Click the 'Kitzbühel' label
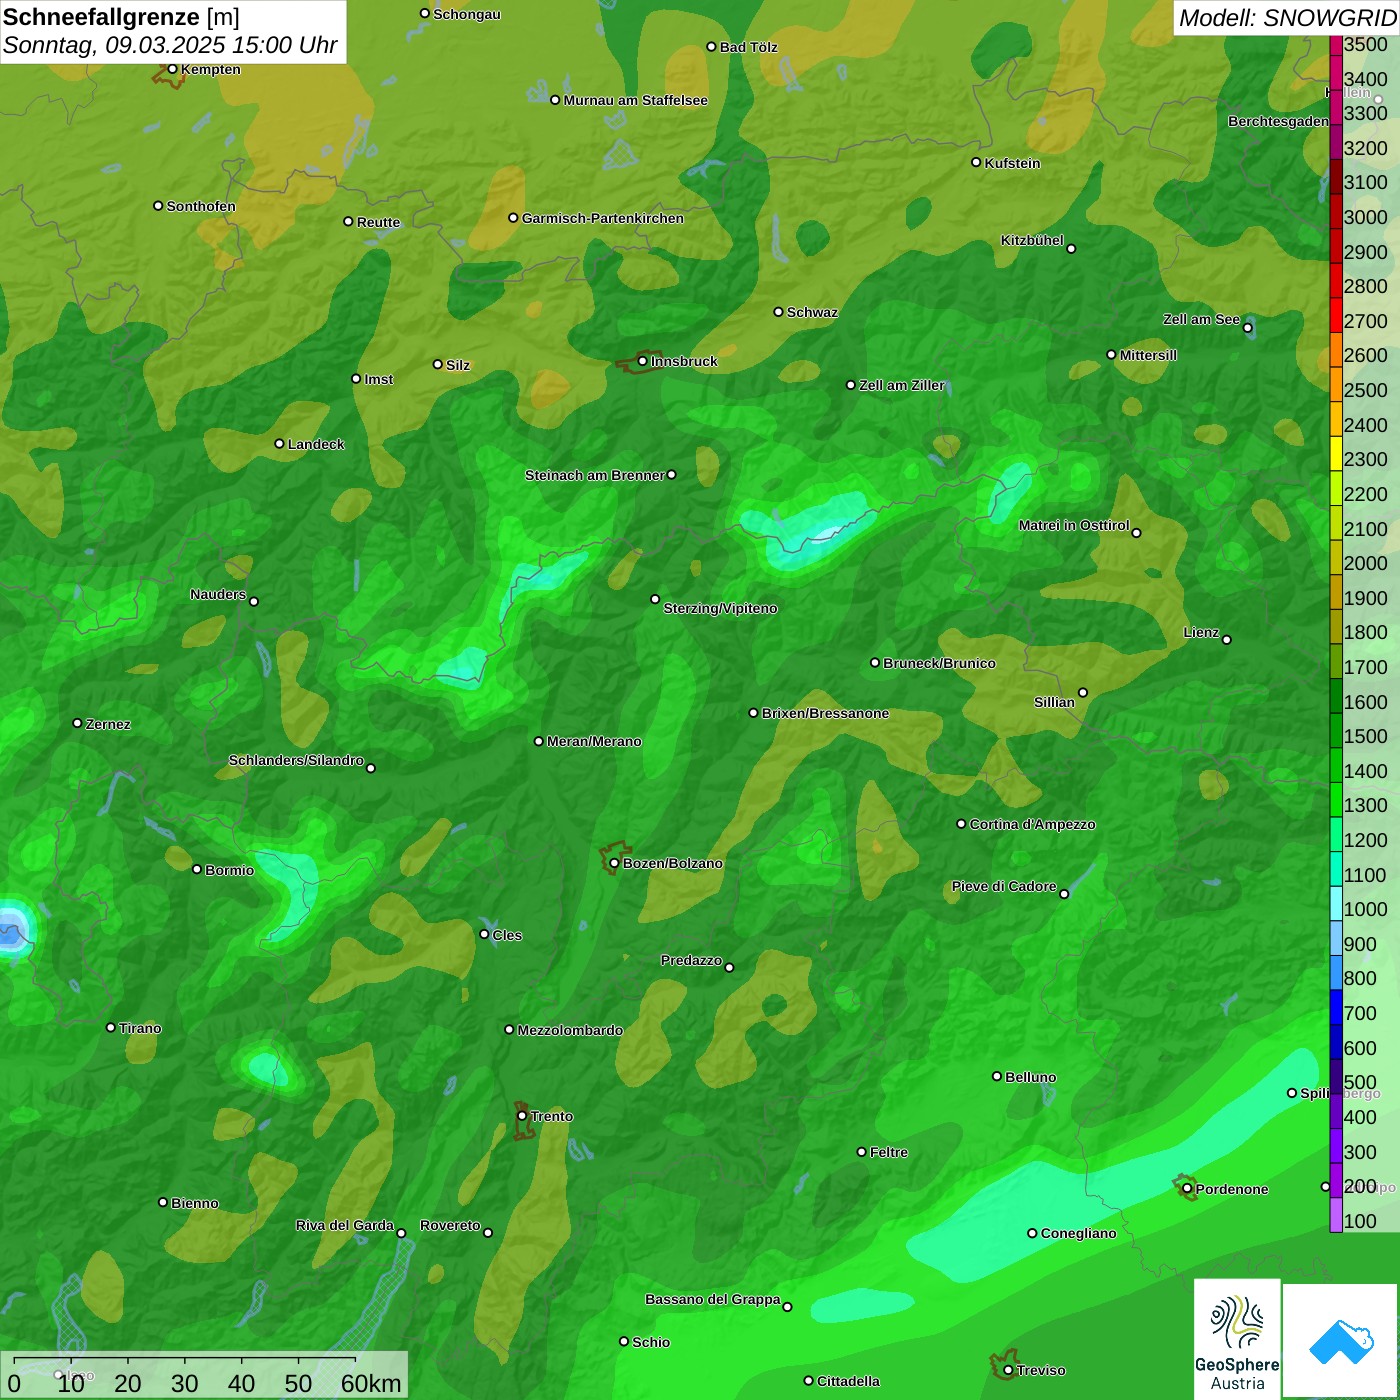 coord(1032,240)
